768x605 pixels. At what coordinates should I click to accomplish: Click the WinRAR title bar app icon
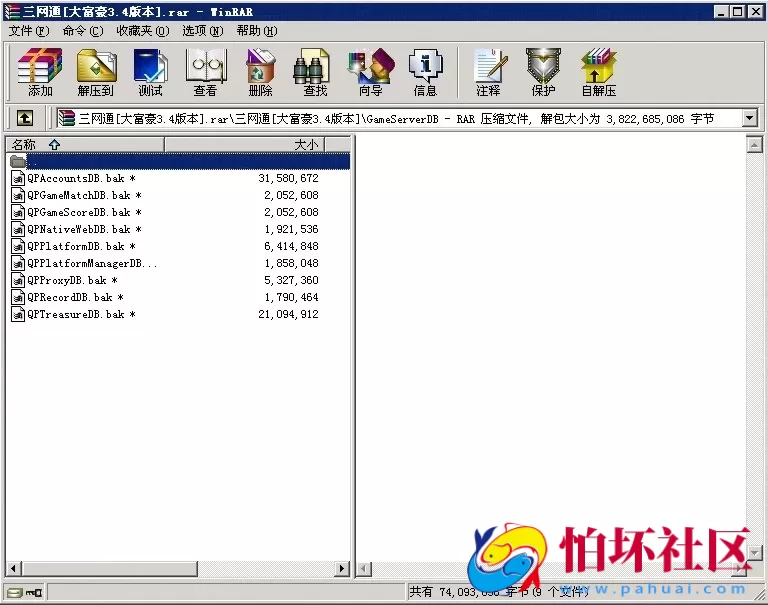(x=12, y=12)
